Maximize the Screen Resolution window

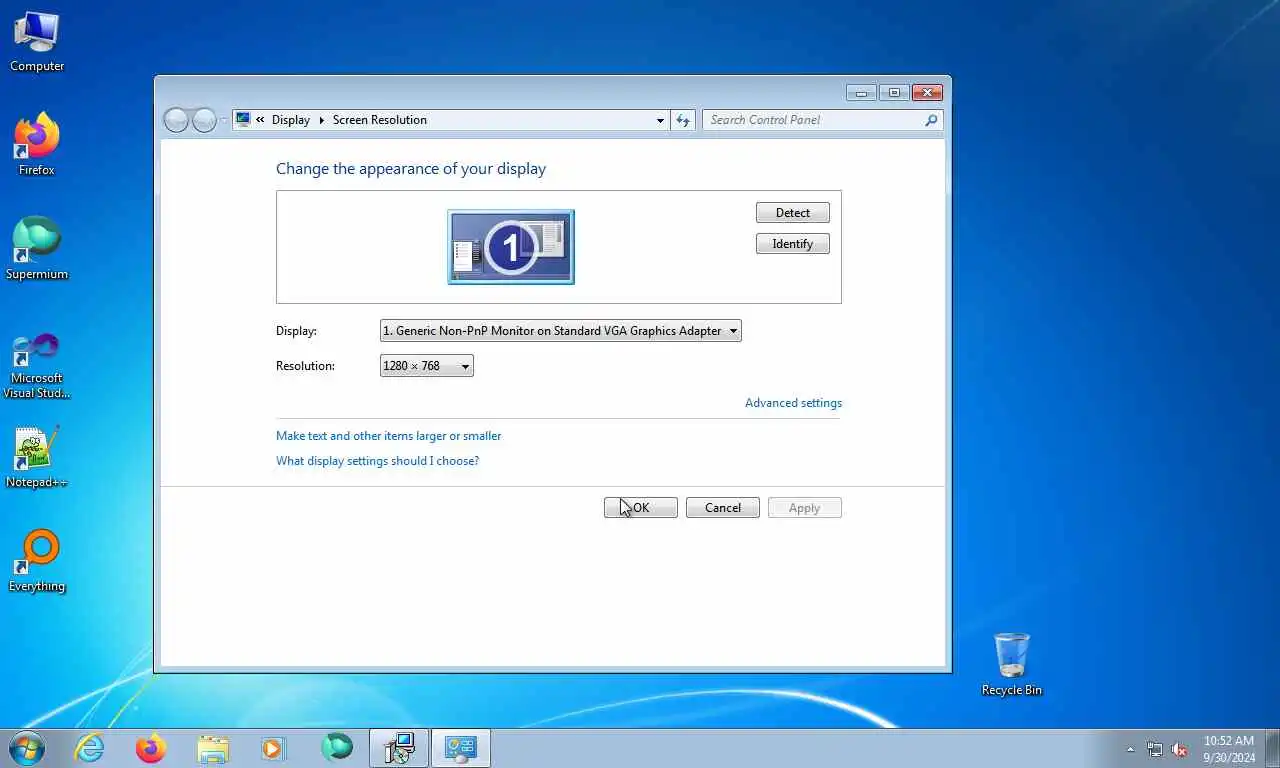pyautogui.click(x=893, y=93)
